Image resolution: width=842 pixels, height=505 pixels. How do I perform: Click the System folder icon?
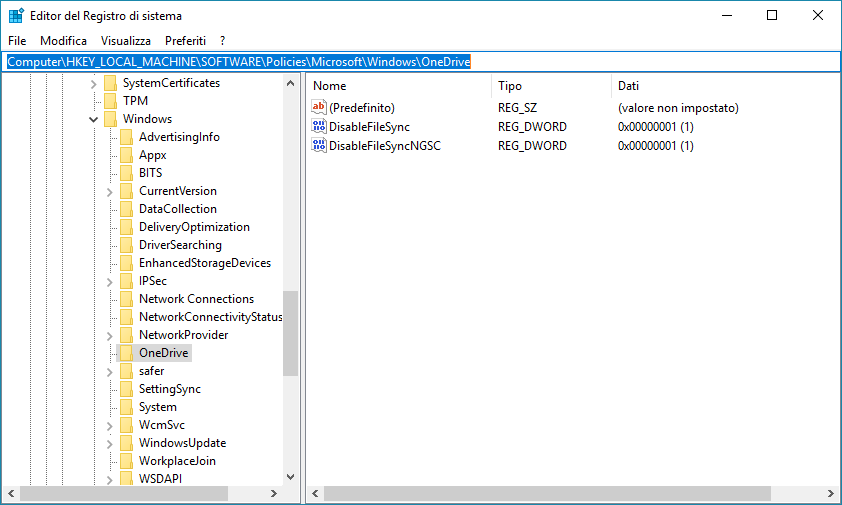coord(127,407)
